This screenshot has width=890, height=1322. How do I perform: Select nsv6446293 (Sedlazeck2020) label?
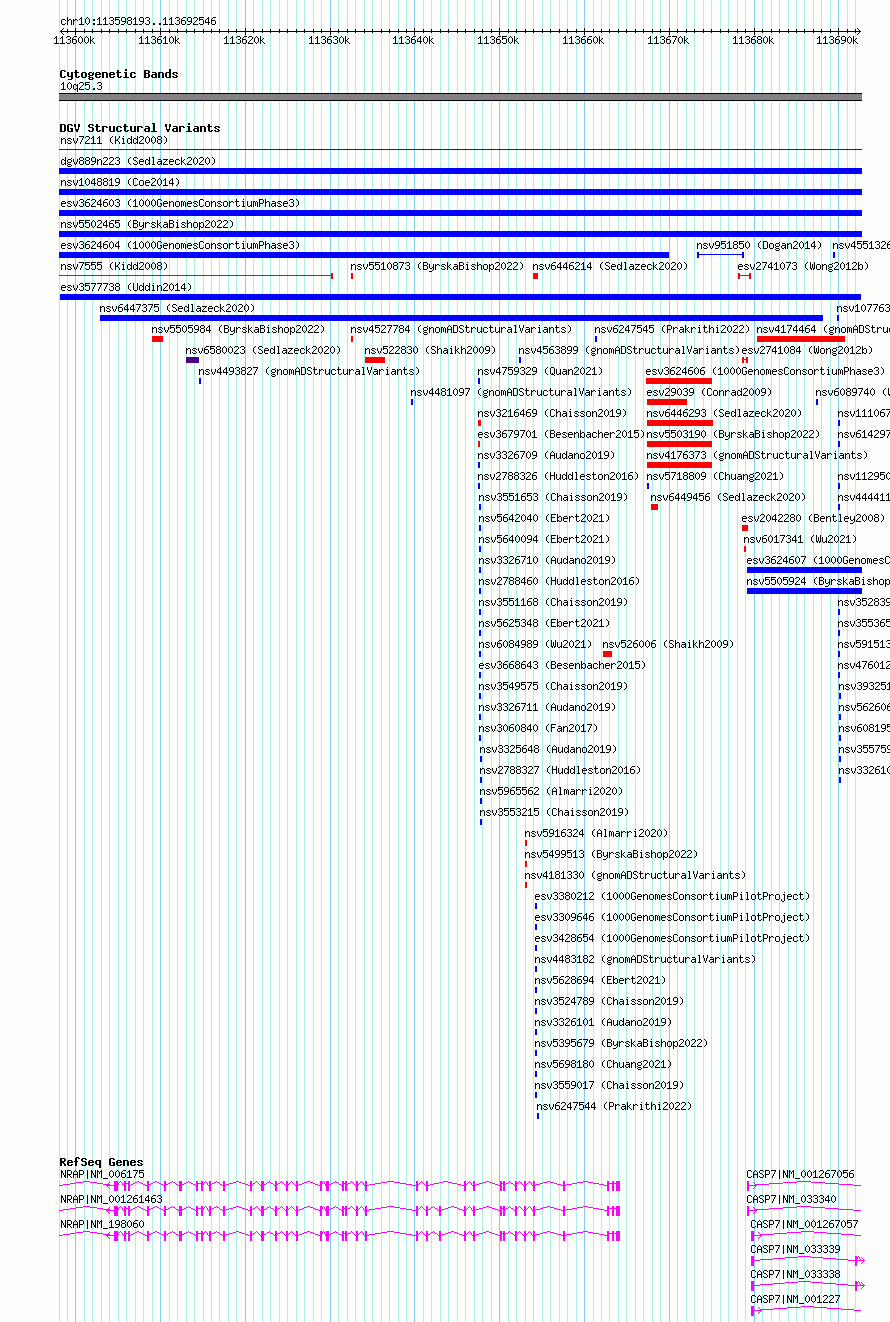(724, 413)
